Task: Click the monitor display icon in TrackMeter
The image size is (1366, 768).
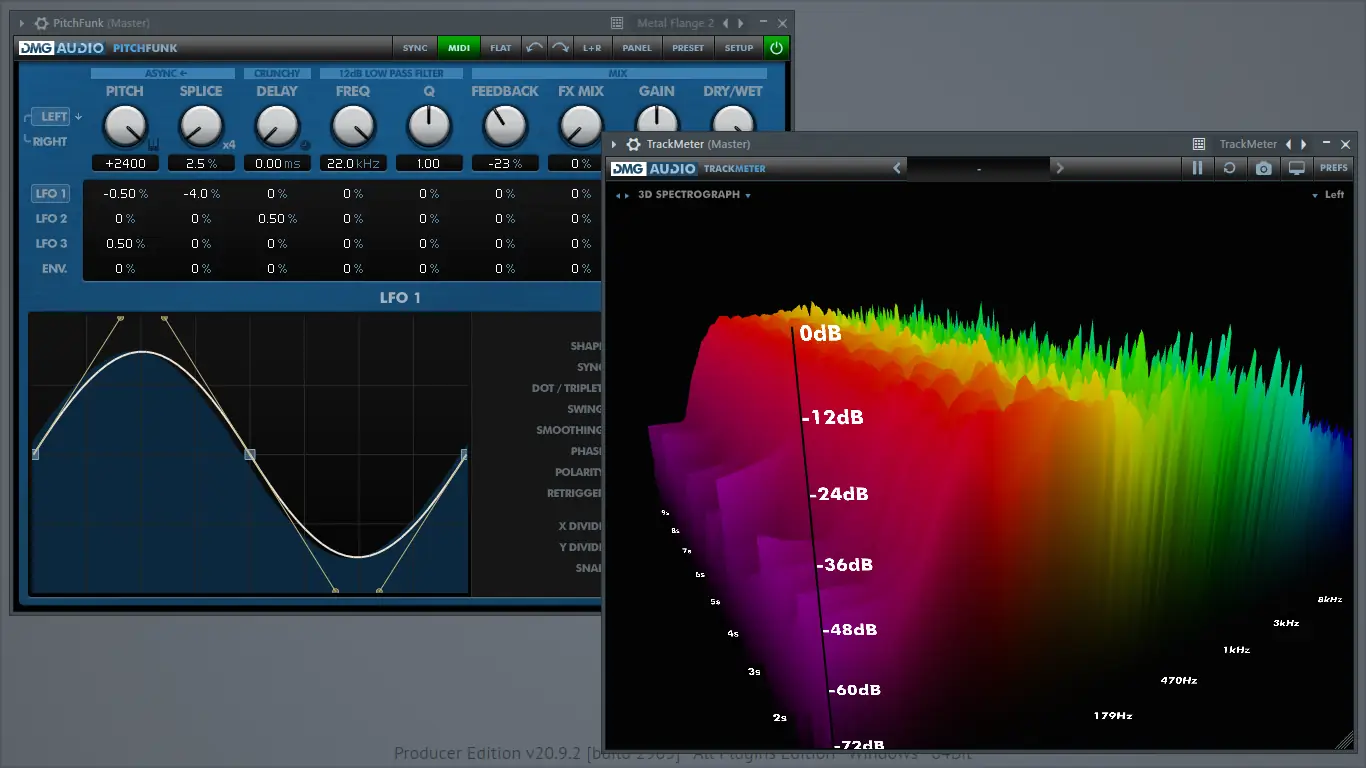Action: click(x=1296, y=168)
